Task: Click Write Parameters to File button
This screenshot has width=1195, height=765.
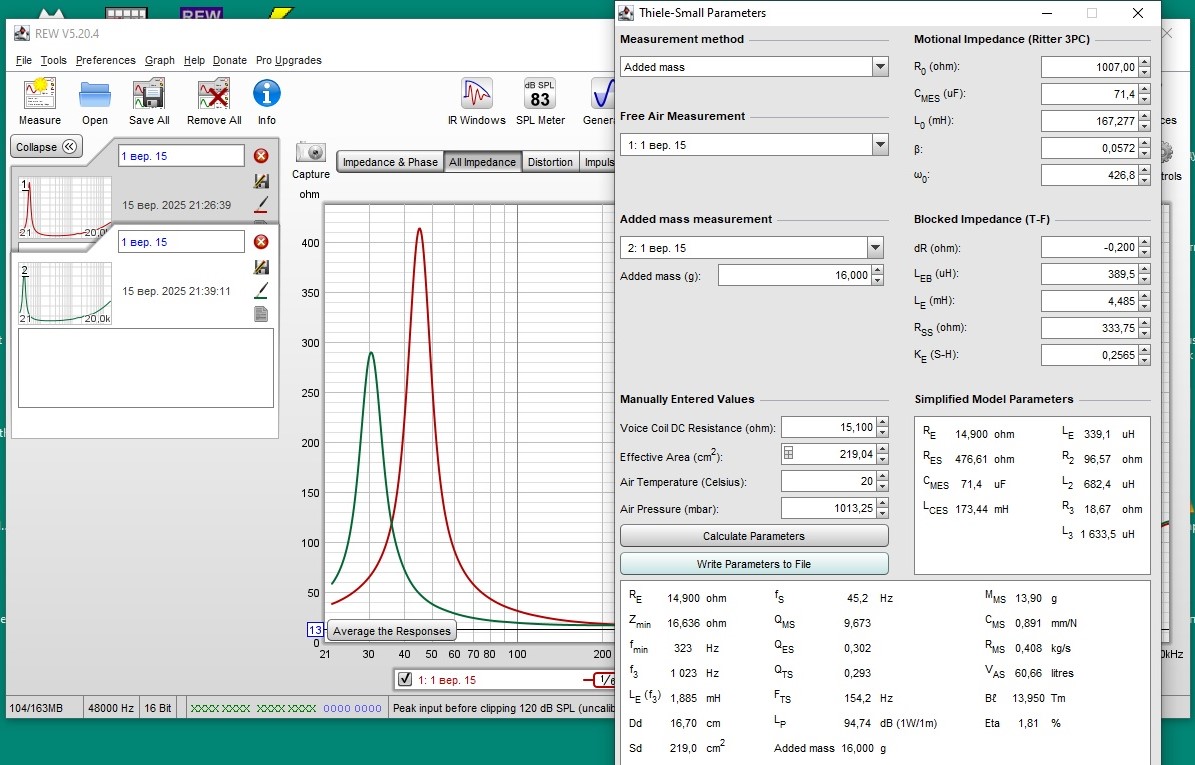Action: (754, 564)
